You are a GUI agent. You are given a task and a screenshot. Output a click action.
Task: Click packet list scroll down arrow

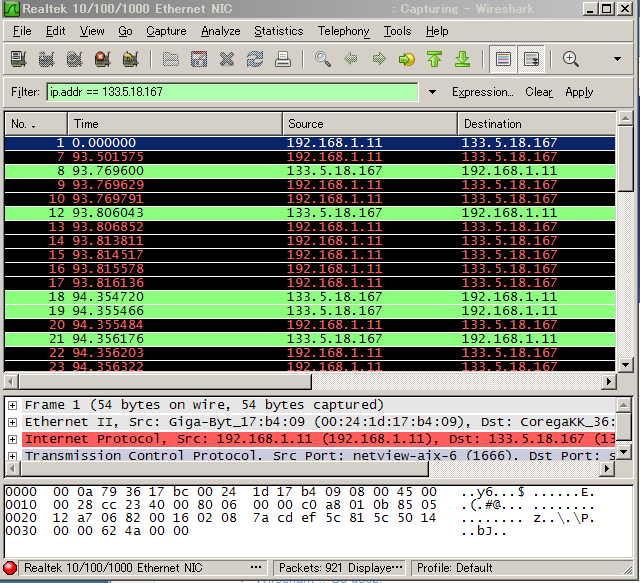click(625, 365)
